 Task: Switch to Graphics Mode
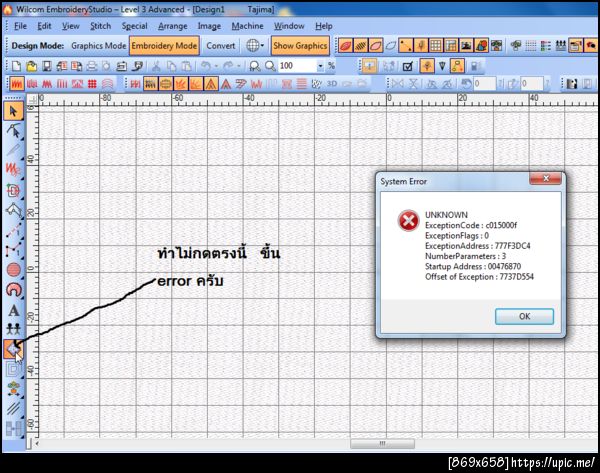click(x=98, y=46)
